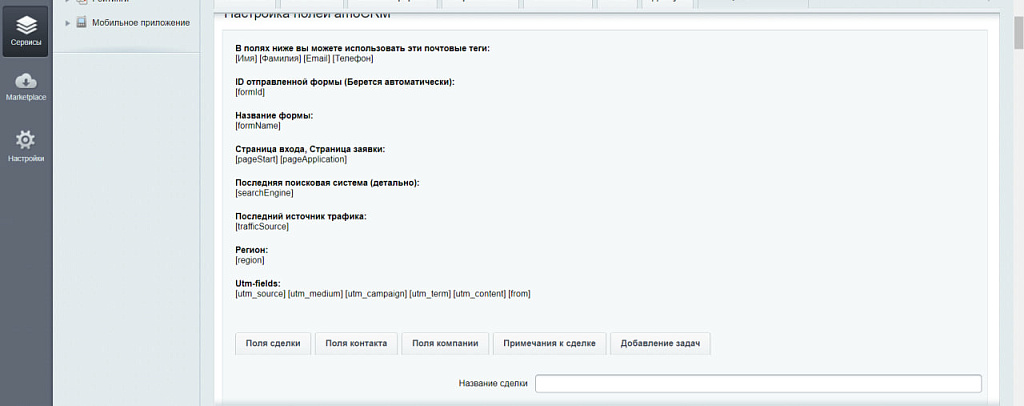Click the [searchEngine] tag text
The image size is (1024, 406).
pyautogui.click(x=264, y=193)
